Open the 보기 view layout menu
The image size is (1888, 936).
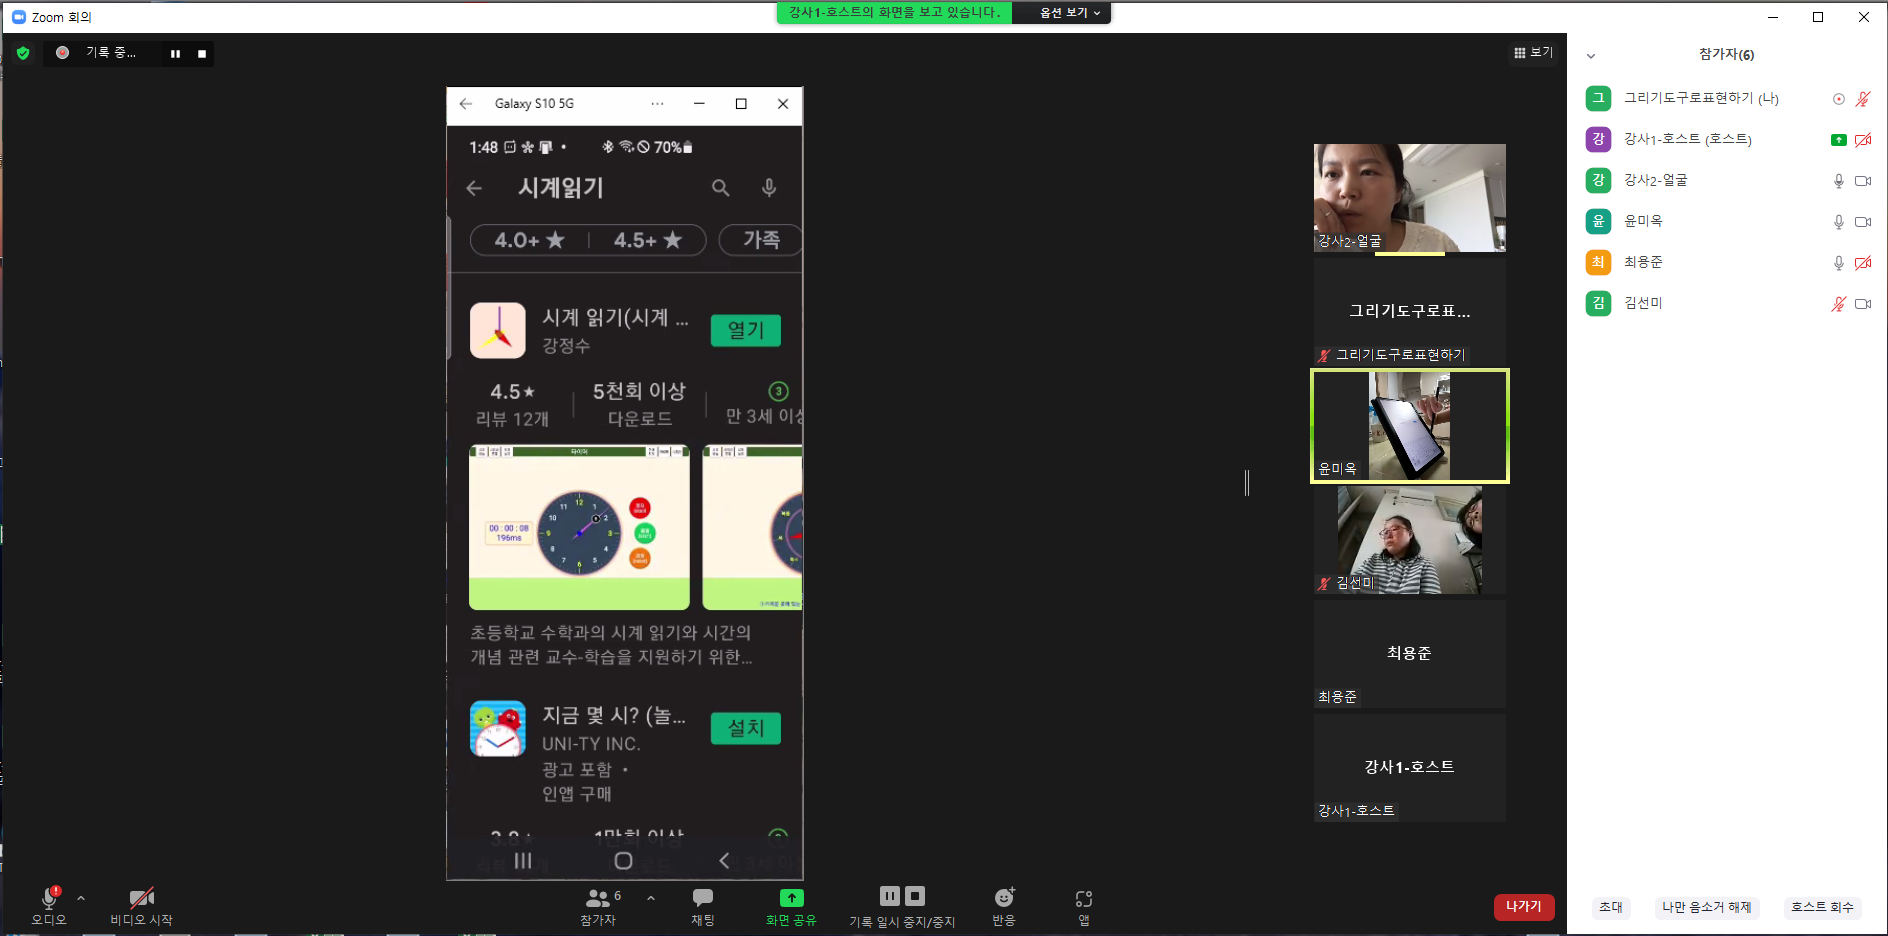tap(1533, 53)
